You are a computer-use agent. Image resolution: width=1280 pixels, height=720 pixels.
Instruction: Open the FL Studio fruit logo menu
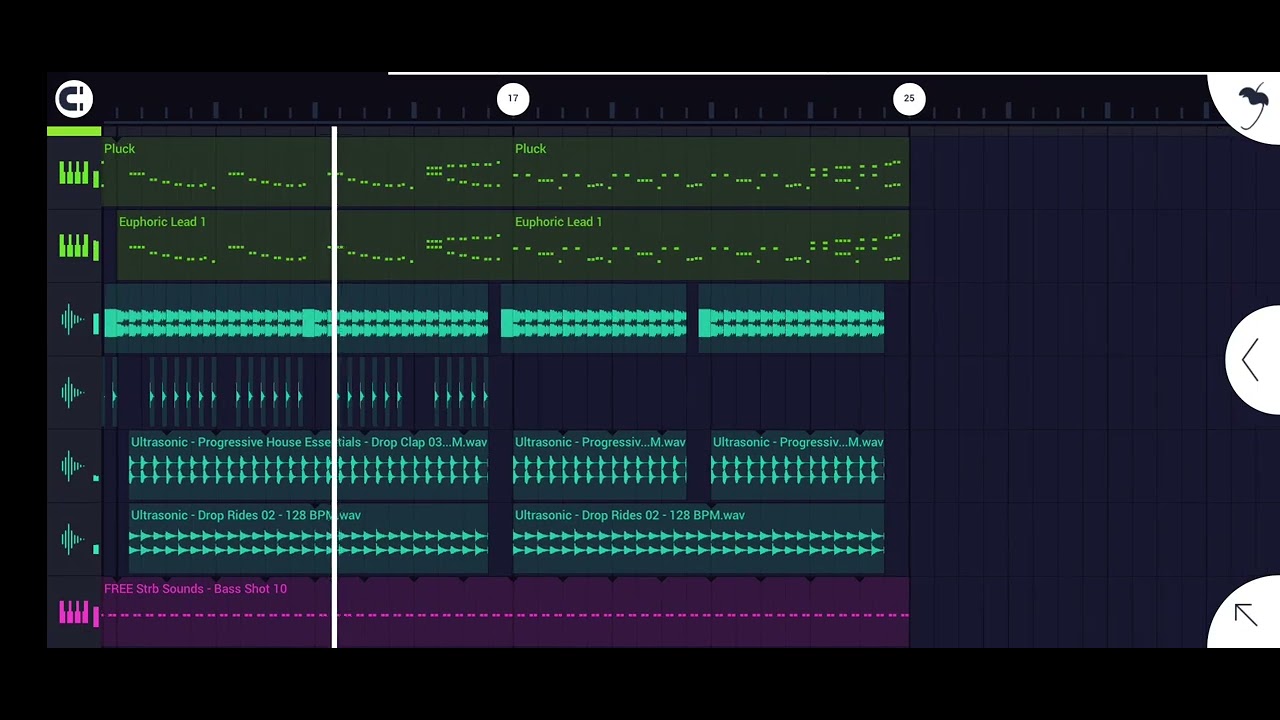pos(1252,106)
